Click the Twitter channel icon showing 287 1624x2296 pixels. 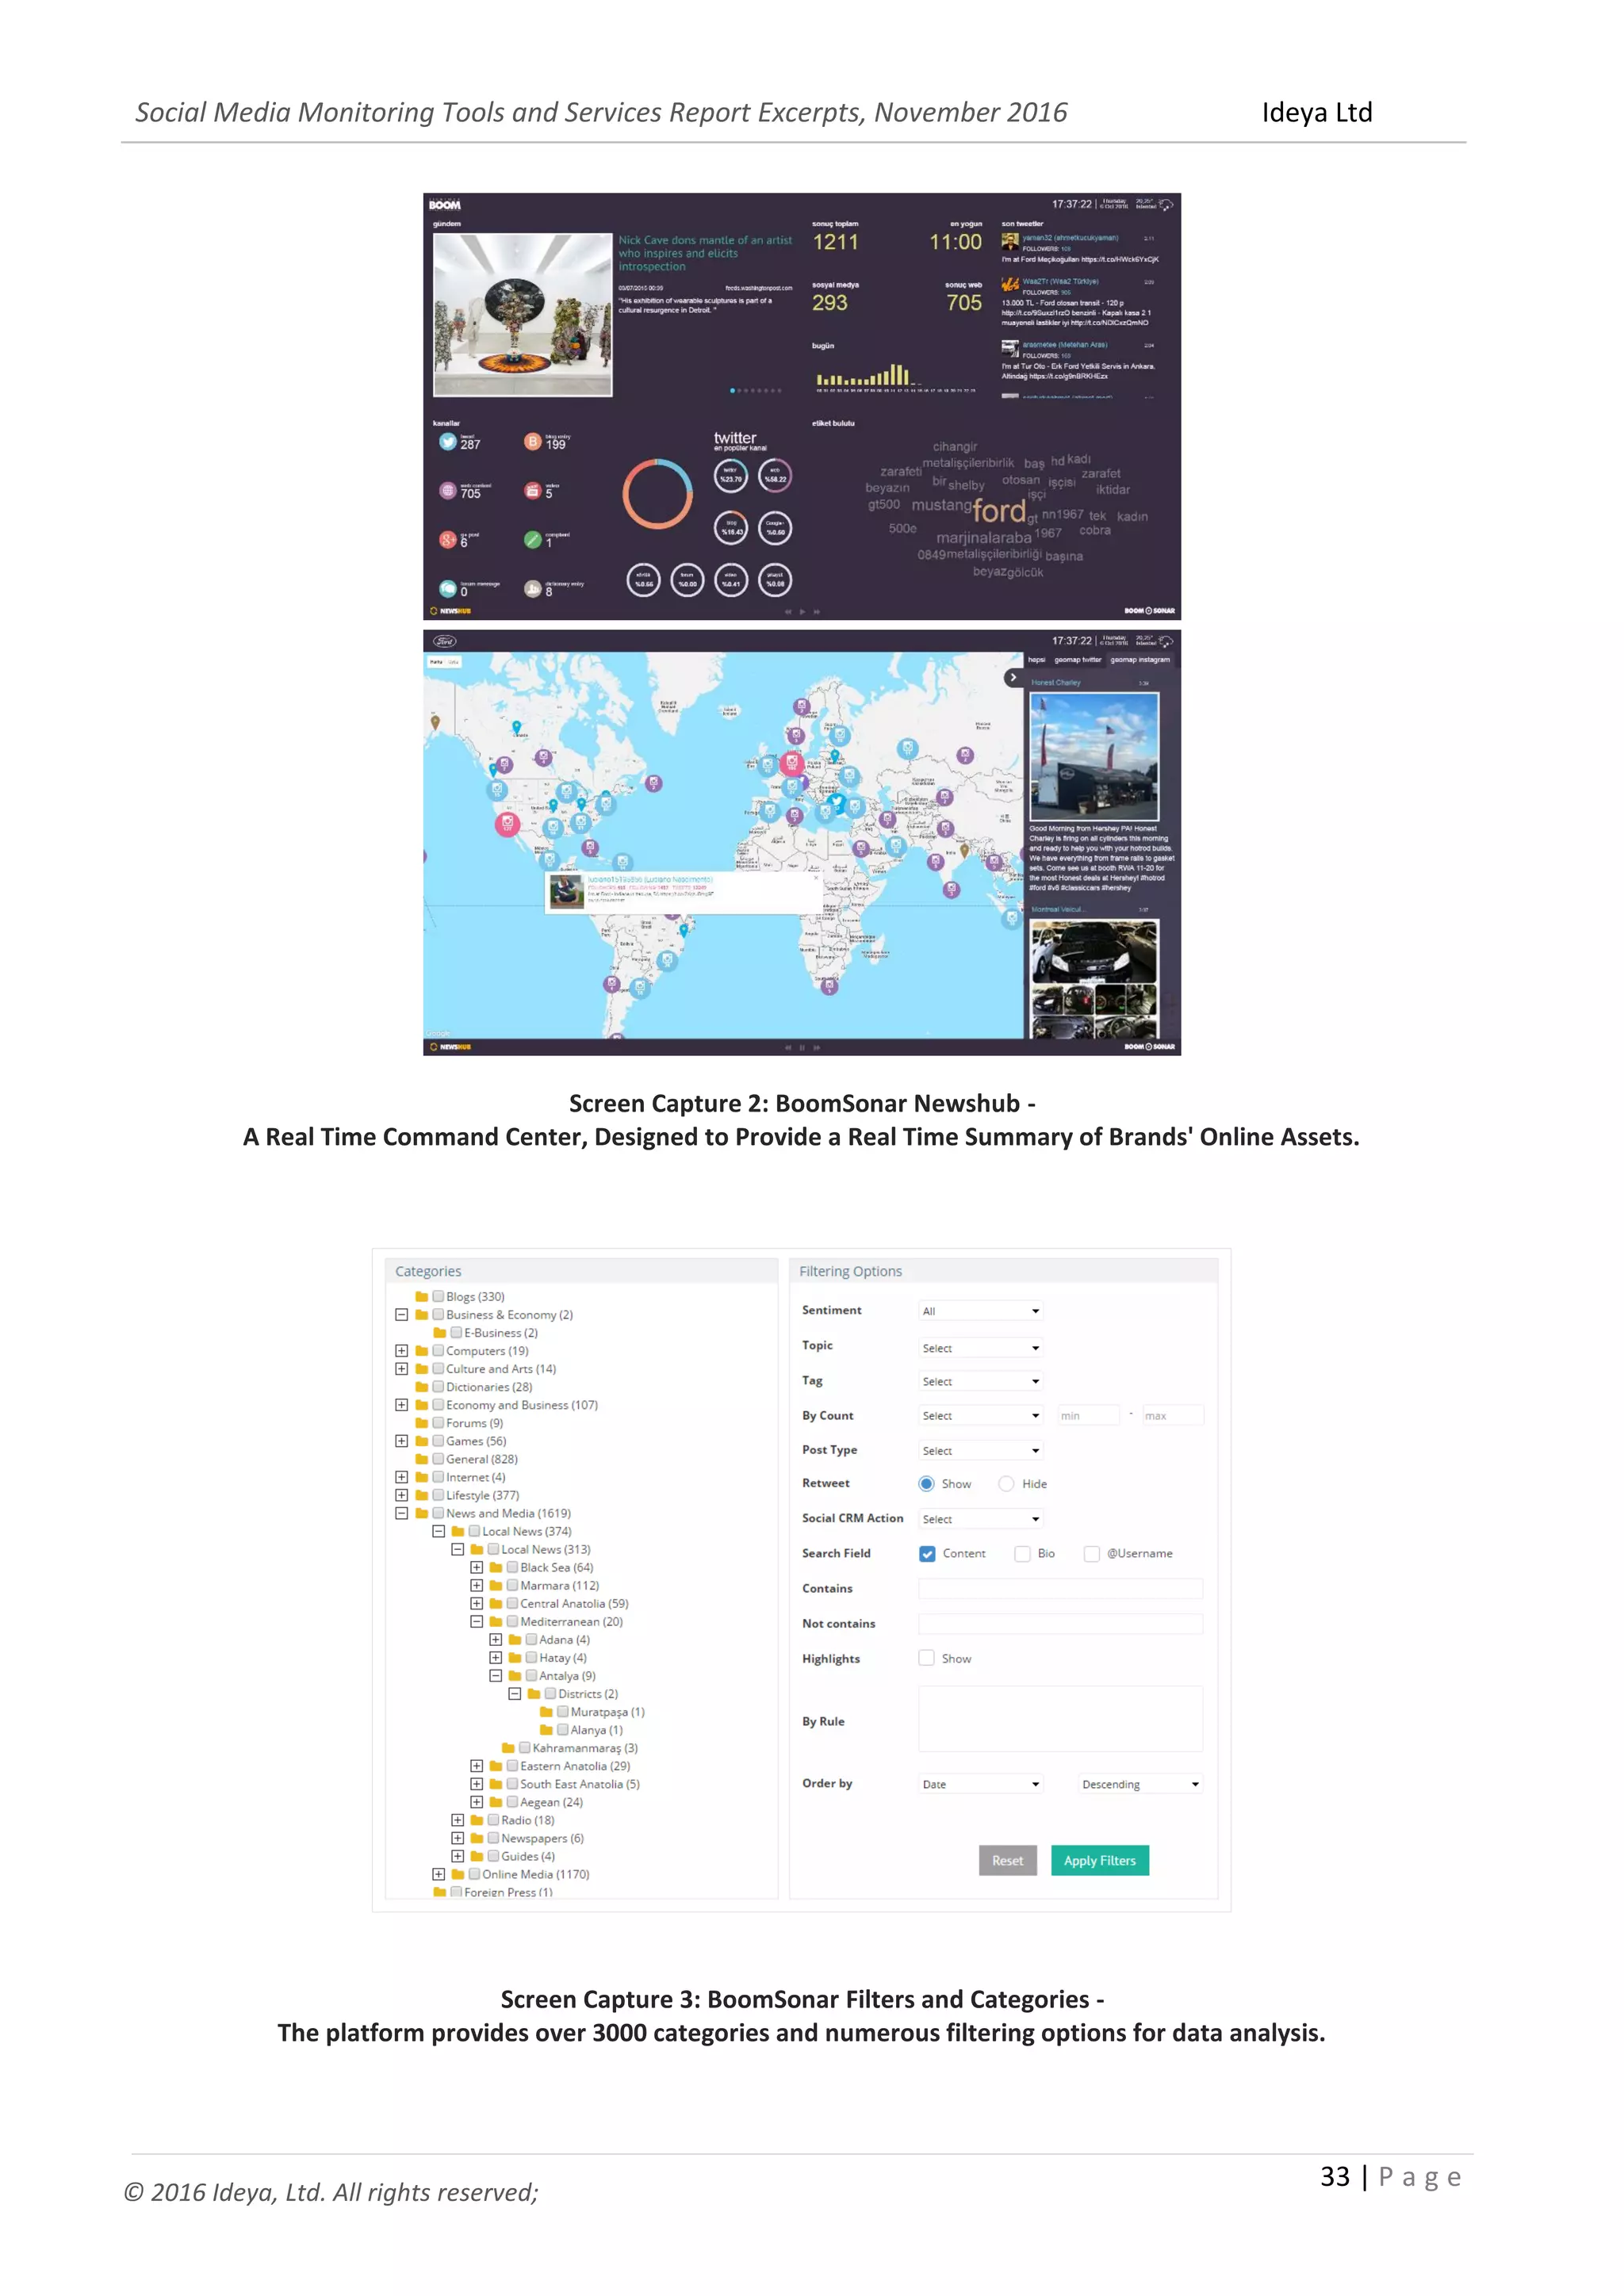[x=448, y=441]
